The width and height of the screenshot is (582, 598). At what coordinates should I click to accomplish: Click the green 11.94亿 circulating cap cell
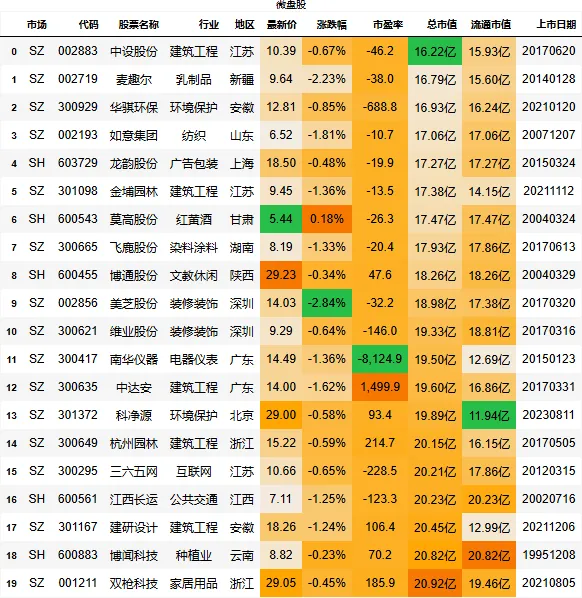click(489, 415)
